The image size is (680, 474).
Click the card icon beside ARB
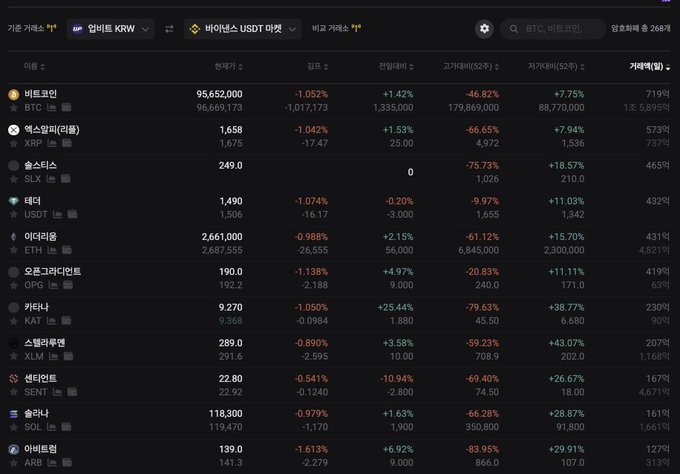click(x=67, y=462)
